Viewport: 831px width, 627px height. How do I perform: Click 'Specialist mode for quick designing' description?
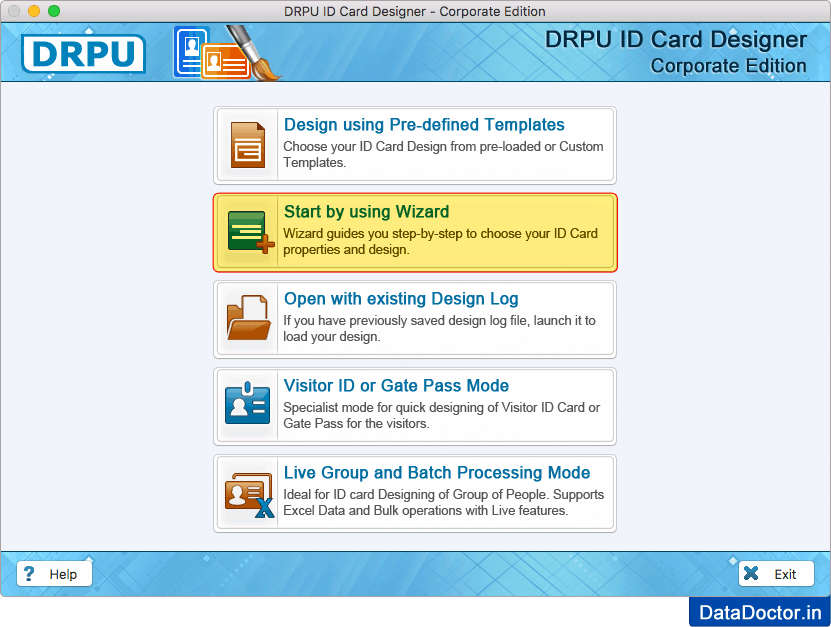click(x=441, y=415)
